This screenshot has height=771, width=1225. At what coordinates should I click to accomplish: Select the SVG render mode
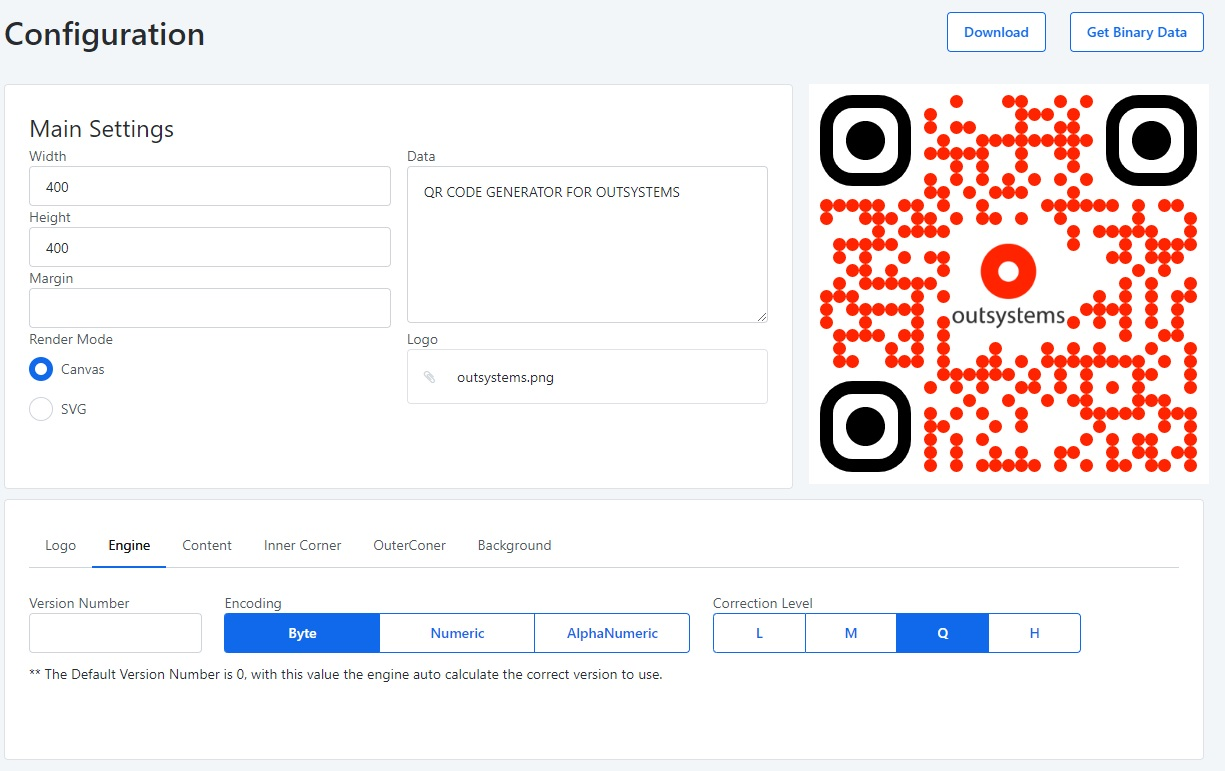tap(40, 409)
